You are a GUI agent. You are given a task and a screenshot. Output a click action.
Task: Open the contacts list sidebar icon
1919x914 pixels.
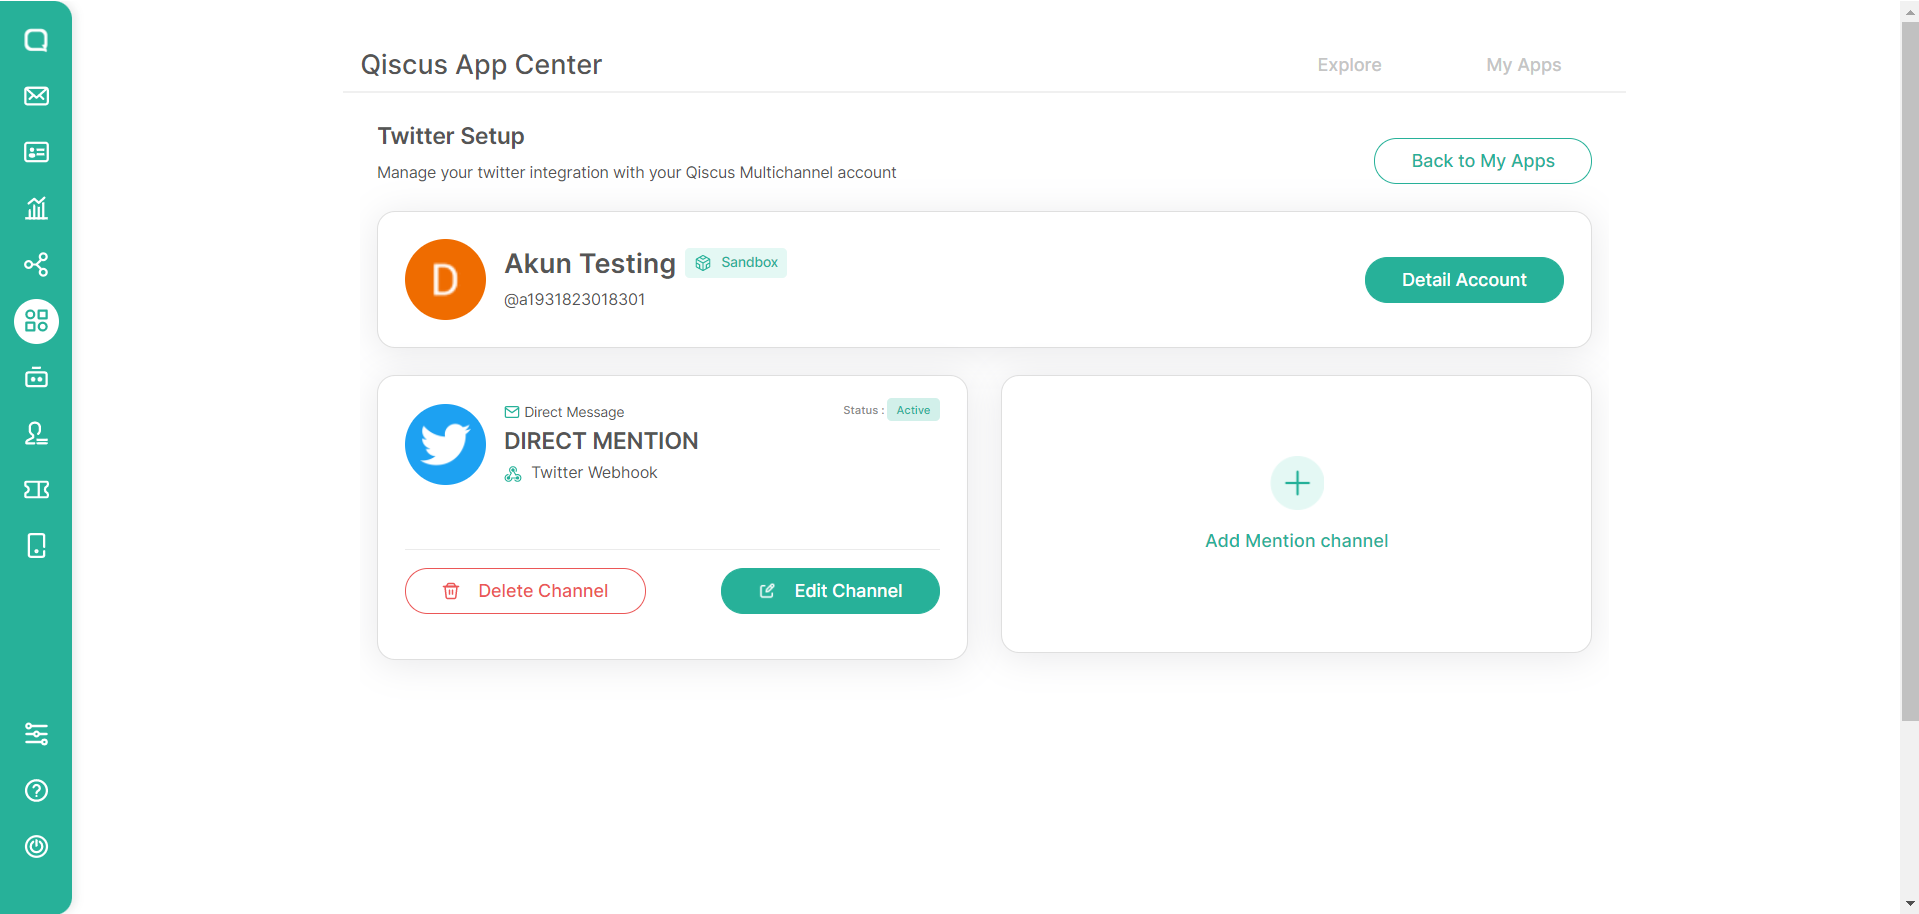36,152
